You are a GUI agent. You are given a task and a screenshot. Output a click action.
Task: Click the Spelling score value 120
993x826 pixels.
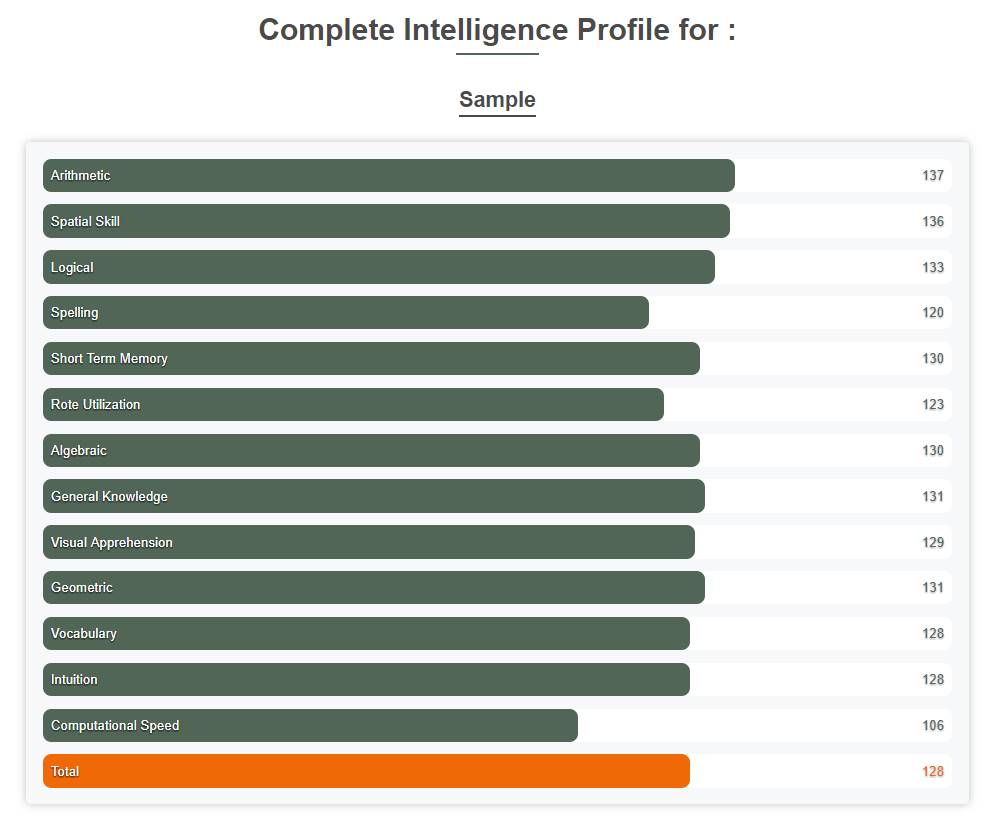click(933, 312)
